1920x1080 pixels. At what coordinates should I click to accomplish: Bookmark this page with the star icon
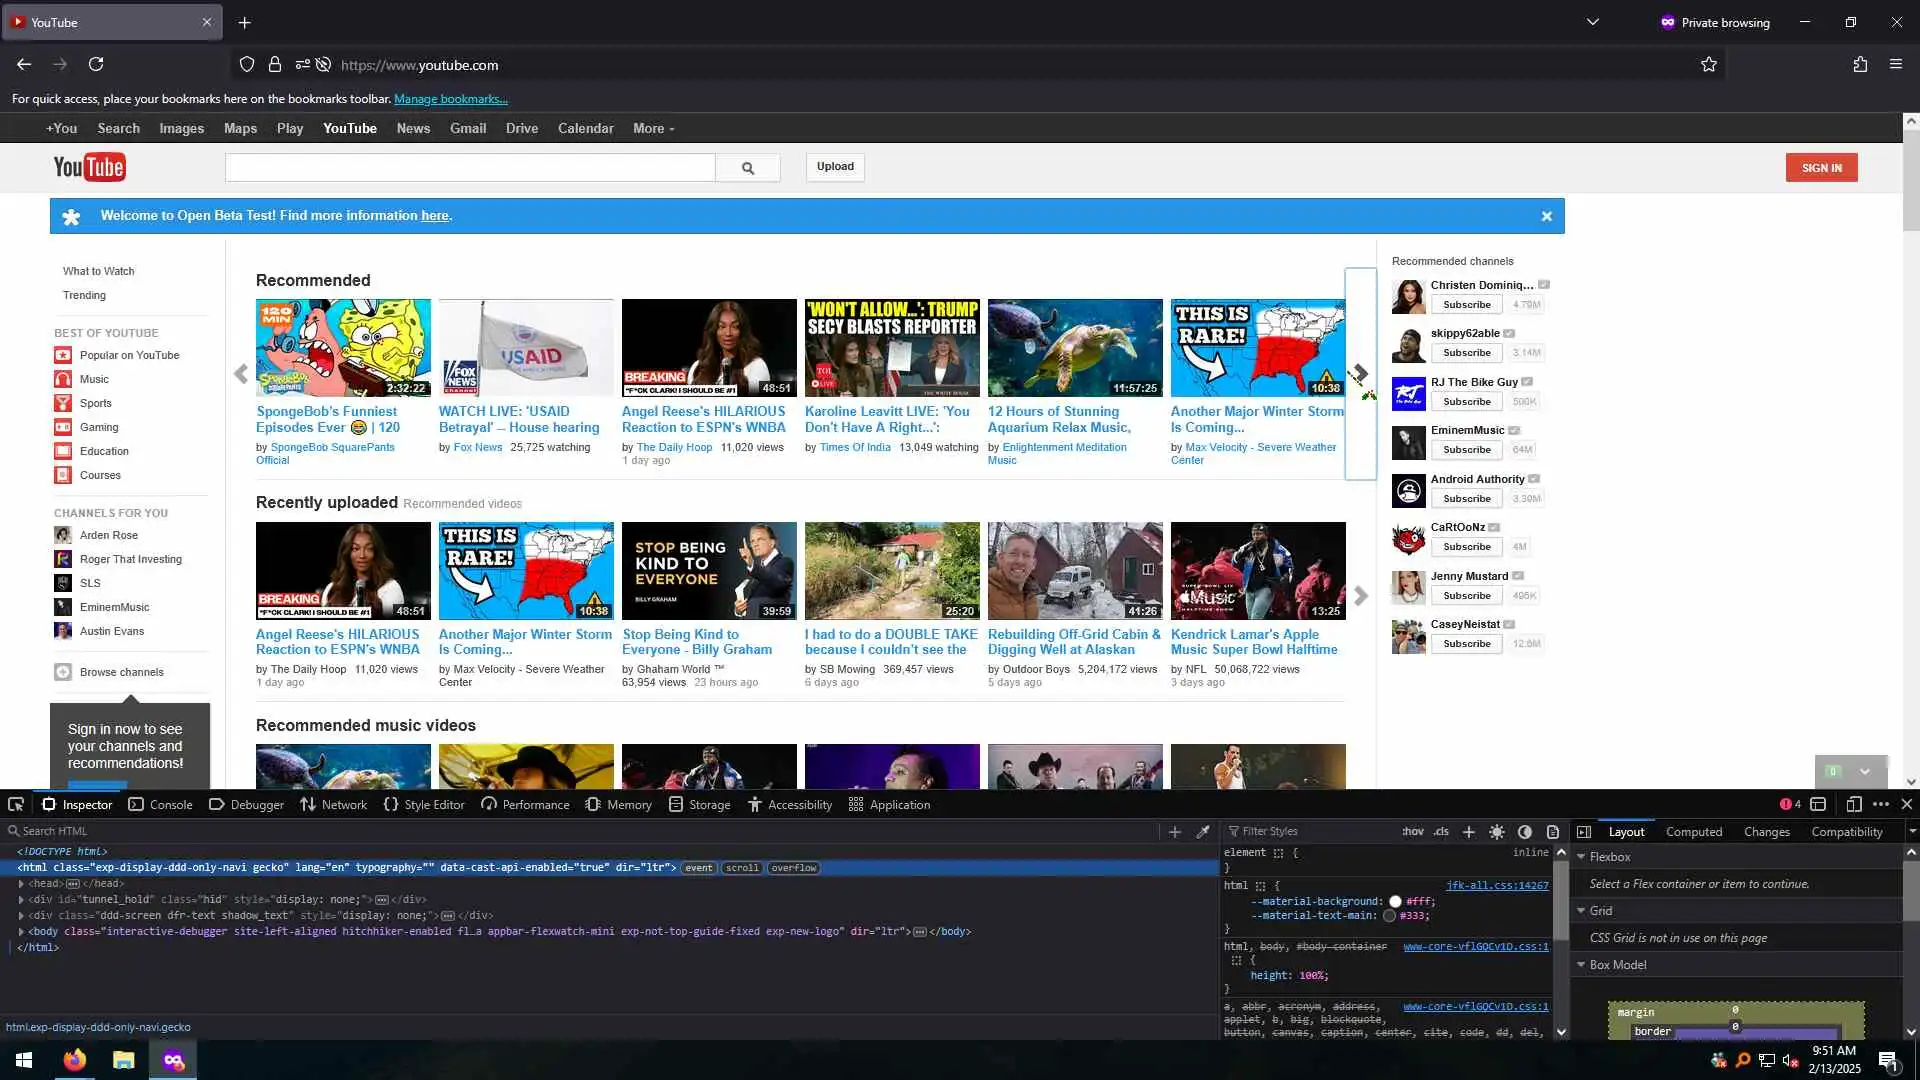pyautogui.click(x=1708, y=65)
